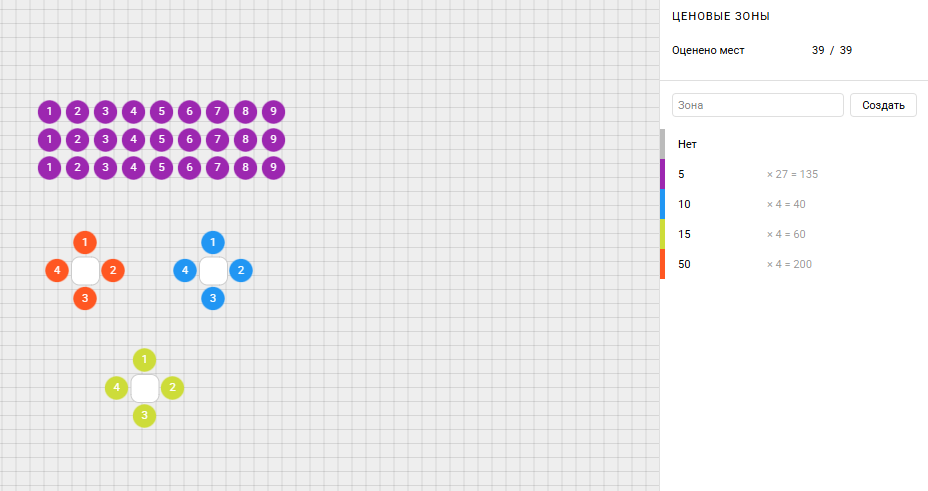
Task: Click the yellow-green color bar of zone 15
Action: (x=662, y=234)
